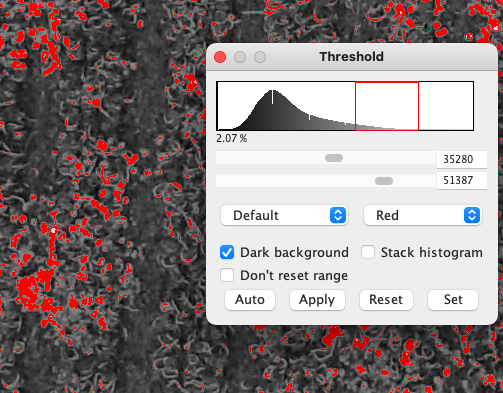This screenshot has height=393, width=503.
Task: Click the maximum value field 51387
Action: point(462,180)
